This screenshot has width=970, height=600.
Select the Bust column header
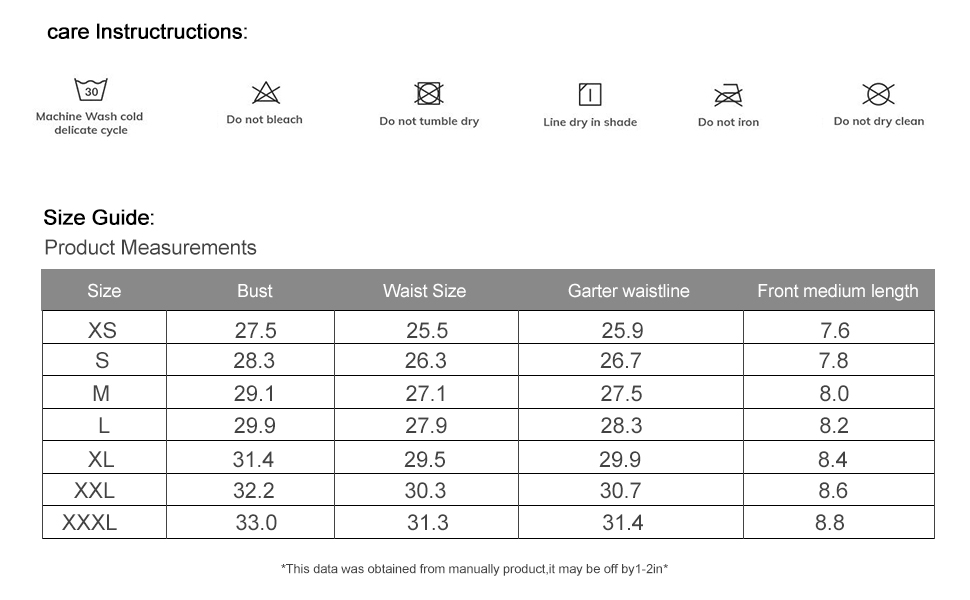point(255,291)
